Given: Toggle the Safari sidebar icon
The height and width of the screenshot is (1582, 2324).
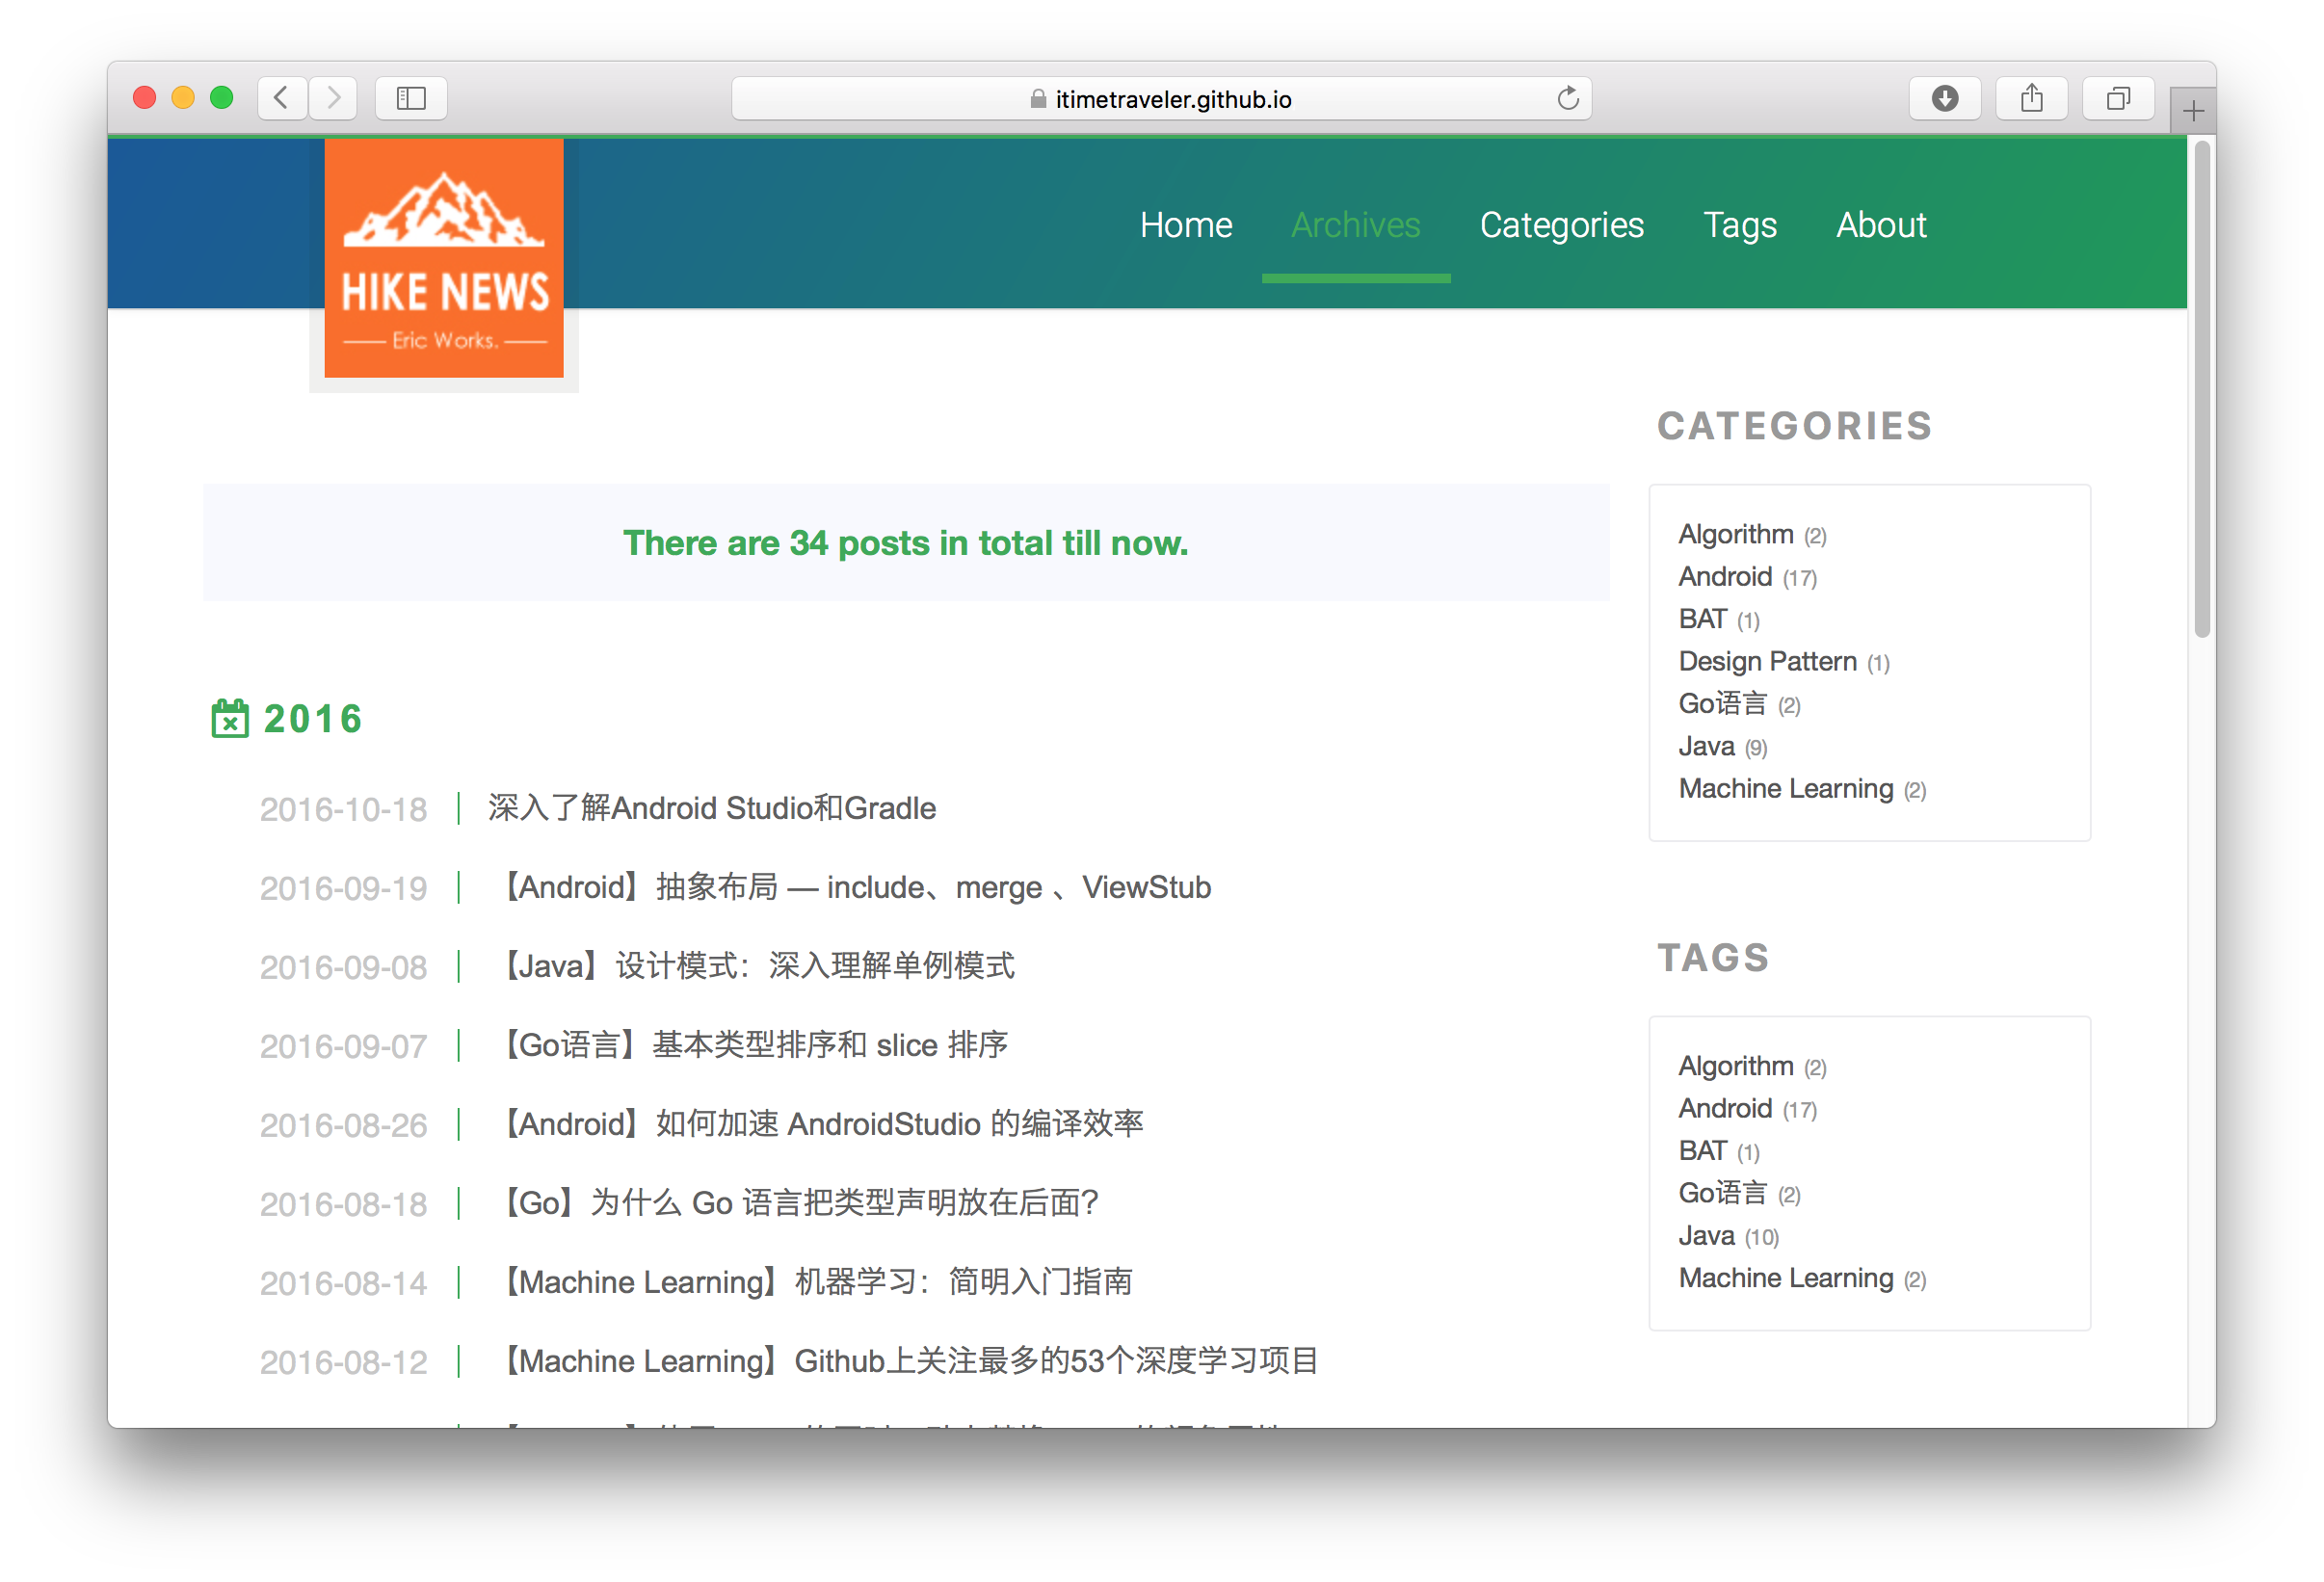Looking at the screenshot, I should pyautogui.click(x=411, y=98).
